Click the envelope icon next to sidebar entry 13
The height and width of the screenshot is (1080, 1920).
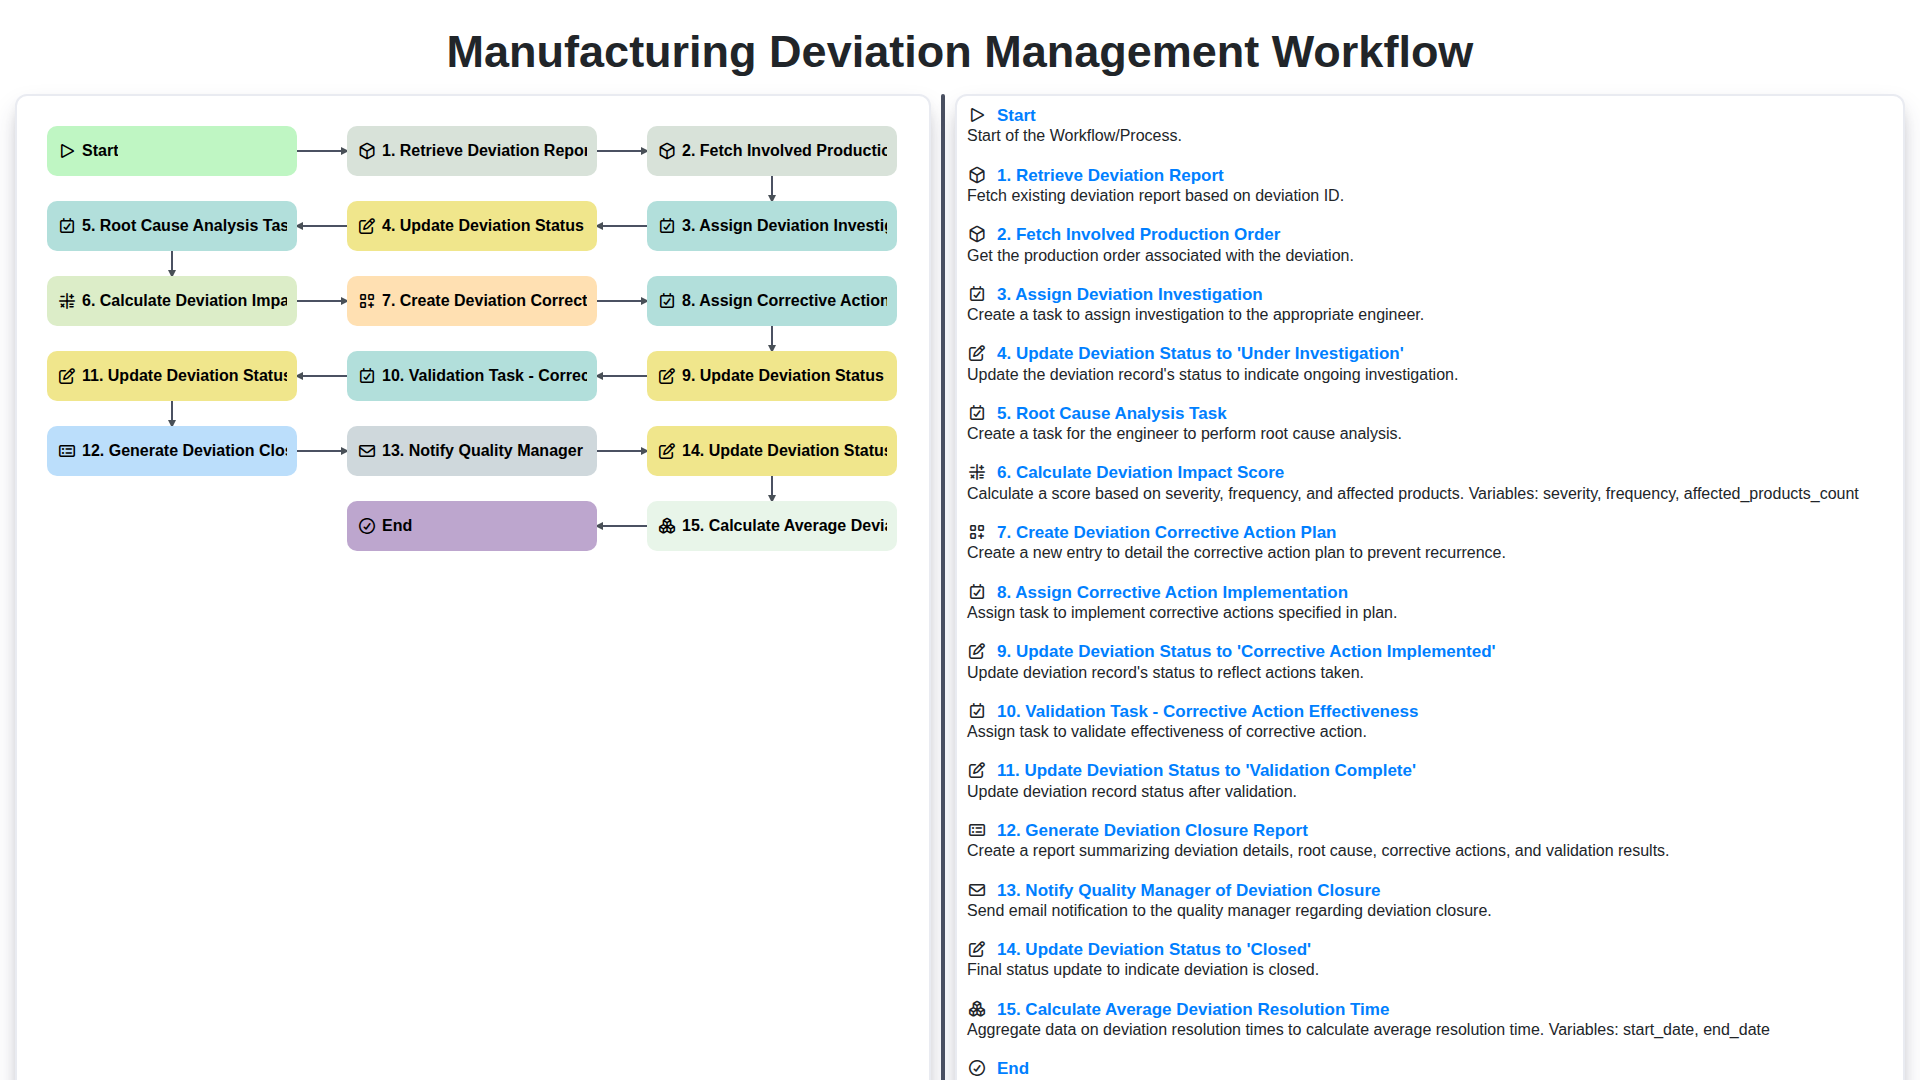(977, 890)
